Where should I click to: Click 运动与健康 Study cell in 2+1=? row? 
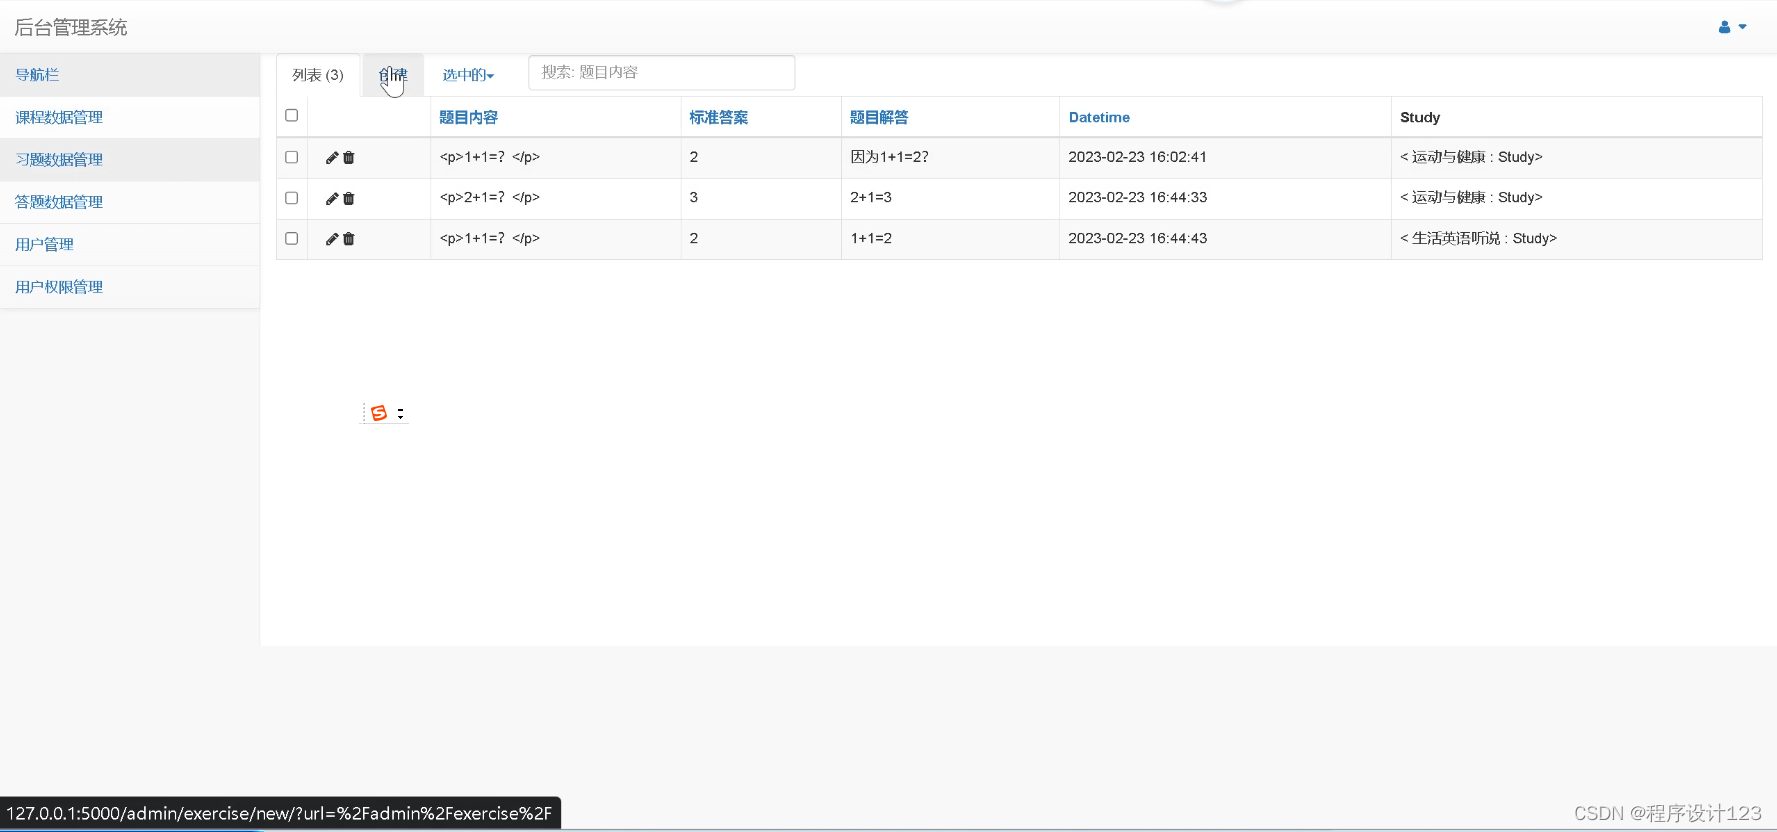(1576, 198)
